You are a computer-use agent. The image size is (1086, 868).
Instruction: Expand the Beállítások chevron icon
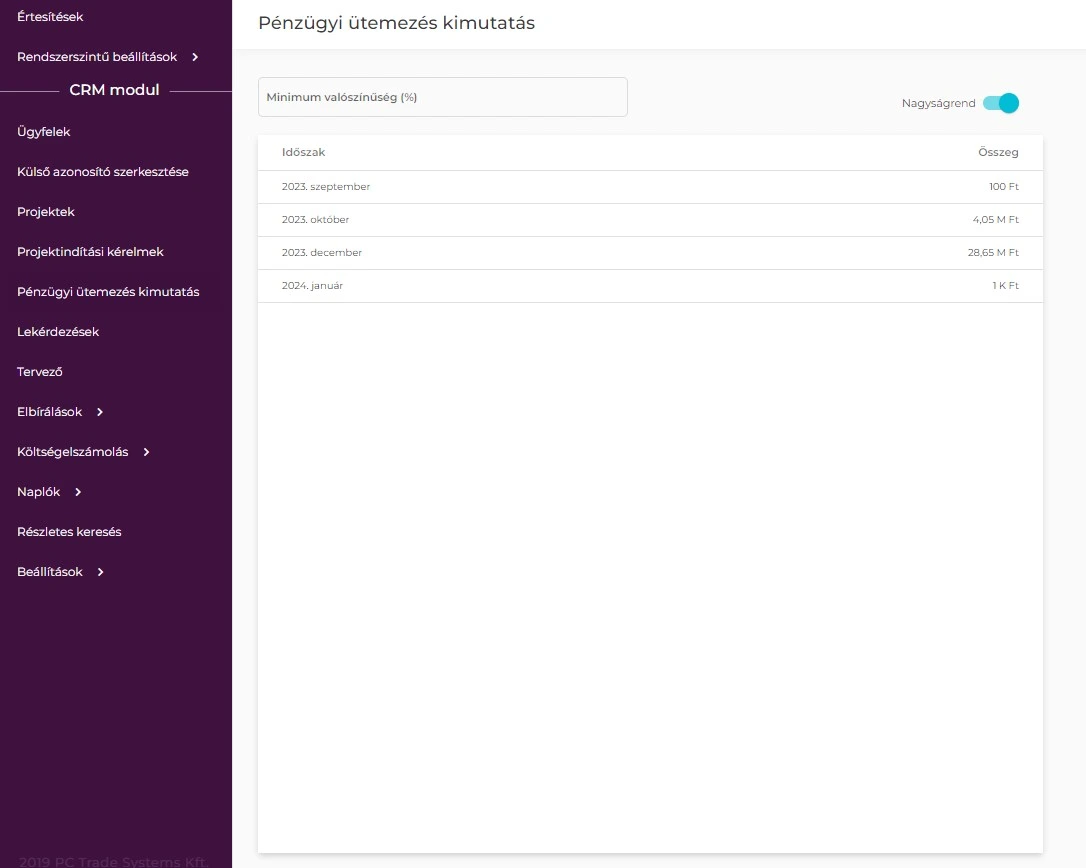point(100,572)
